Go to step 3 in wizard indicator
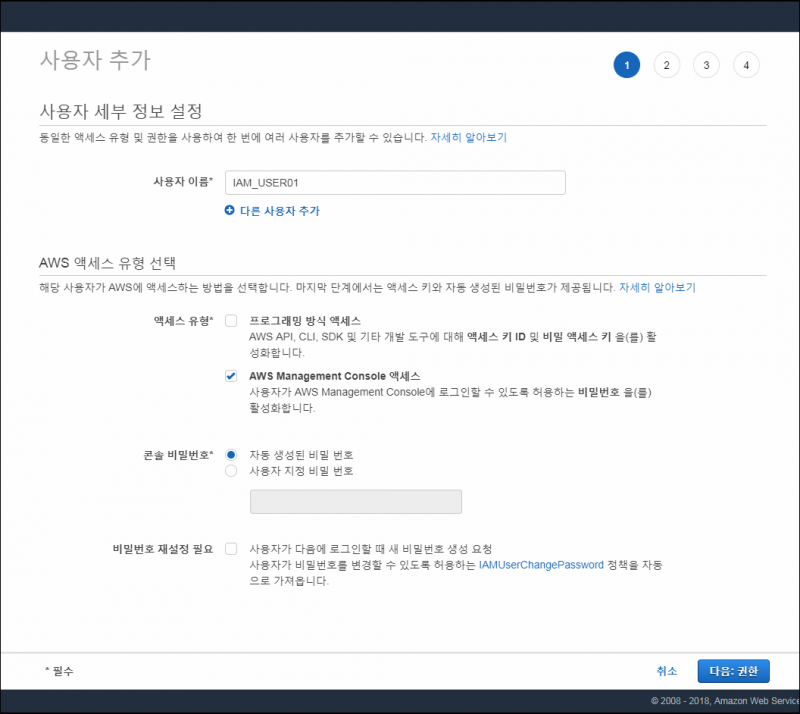This screenshot has width=800, height=714. click(x=706, y=65)
